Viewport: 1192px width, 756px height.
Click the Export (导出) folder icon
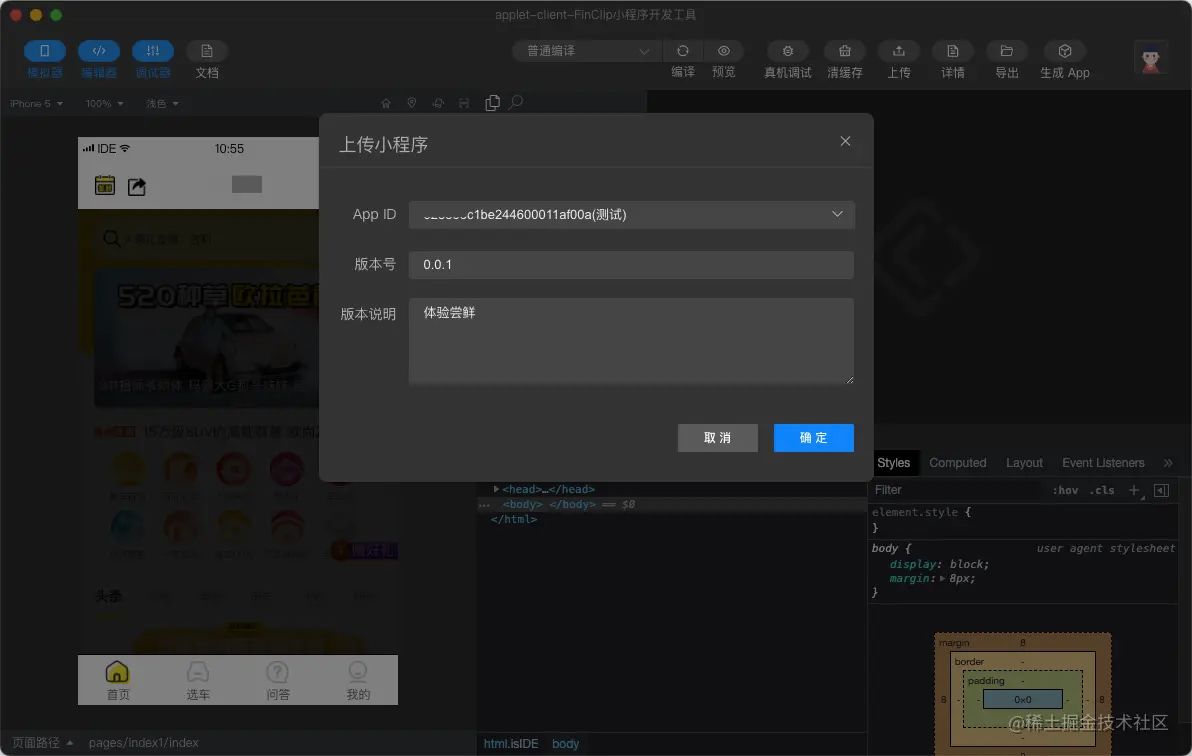[1006, 51]
